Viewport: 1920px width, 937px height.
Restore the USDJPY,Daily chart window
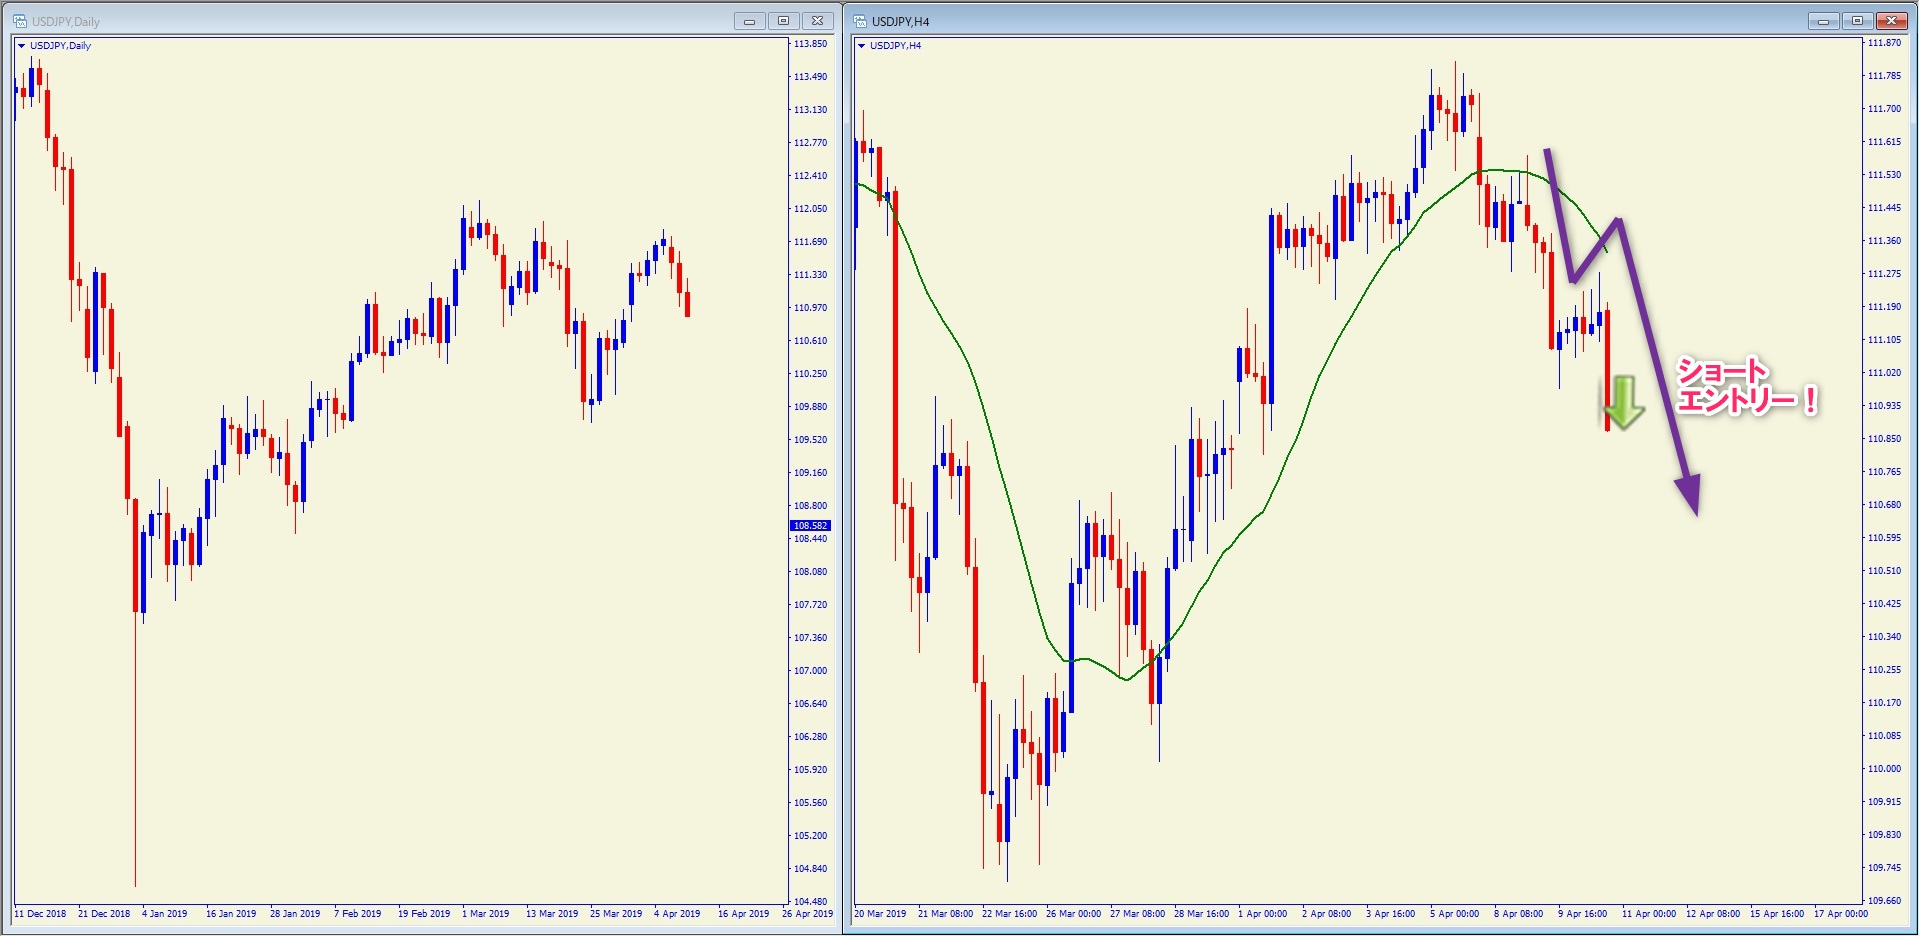(x=784, y=21)
